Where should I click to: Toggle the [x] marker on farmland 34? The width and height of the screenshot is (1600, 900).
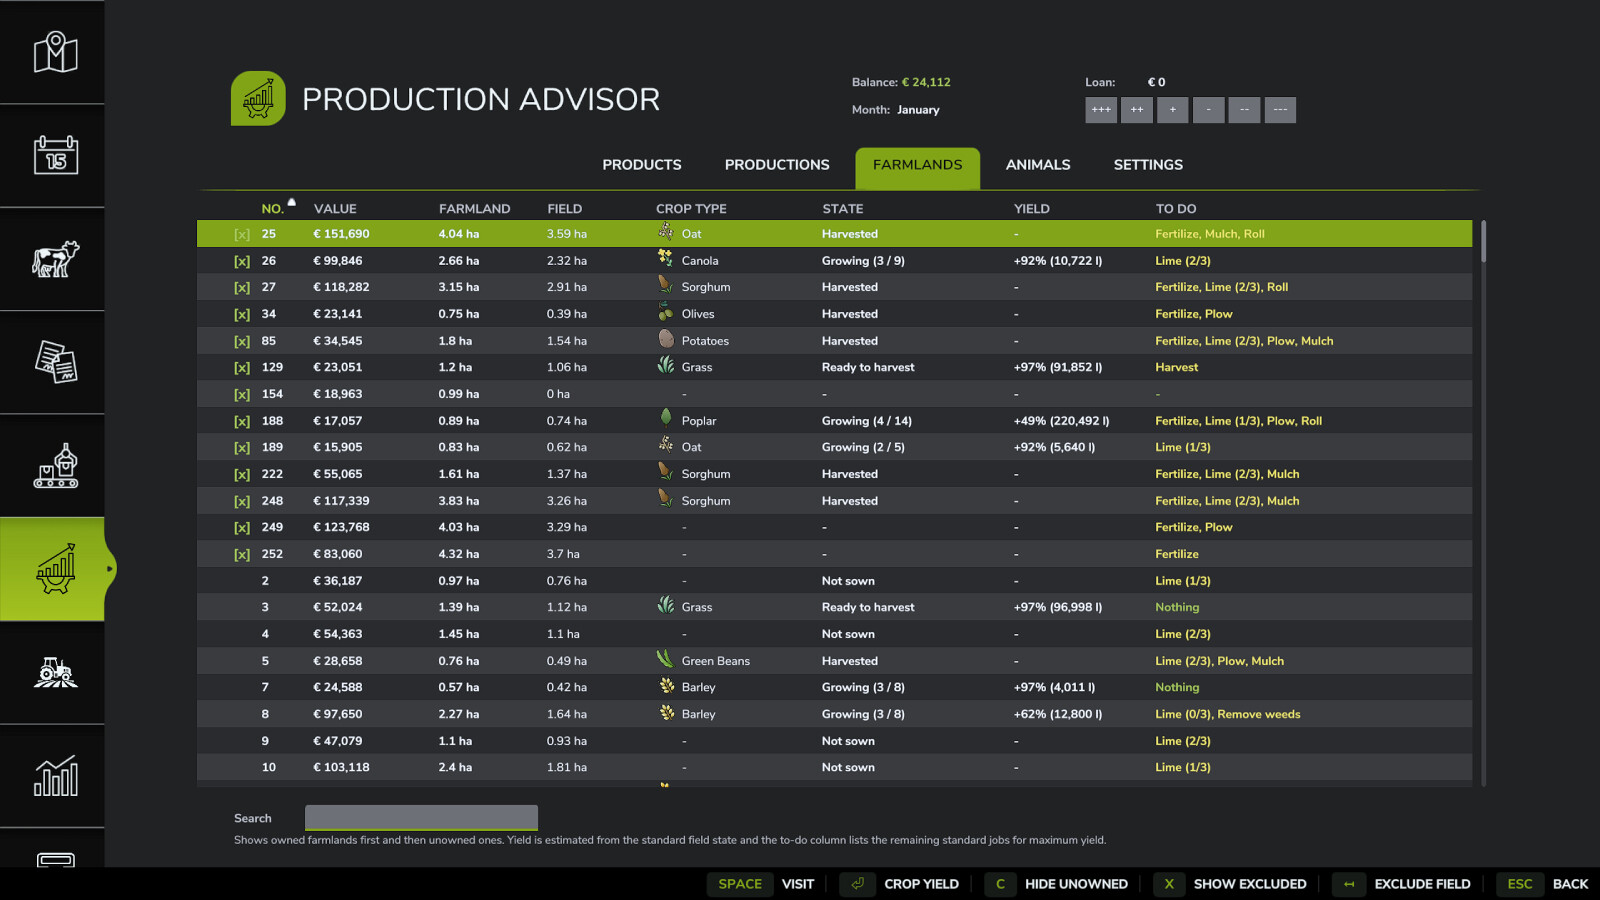tap(242, 314)
